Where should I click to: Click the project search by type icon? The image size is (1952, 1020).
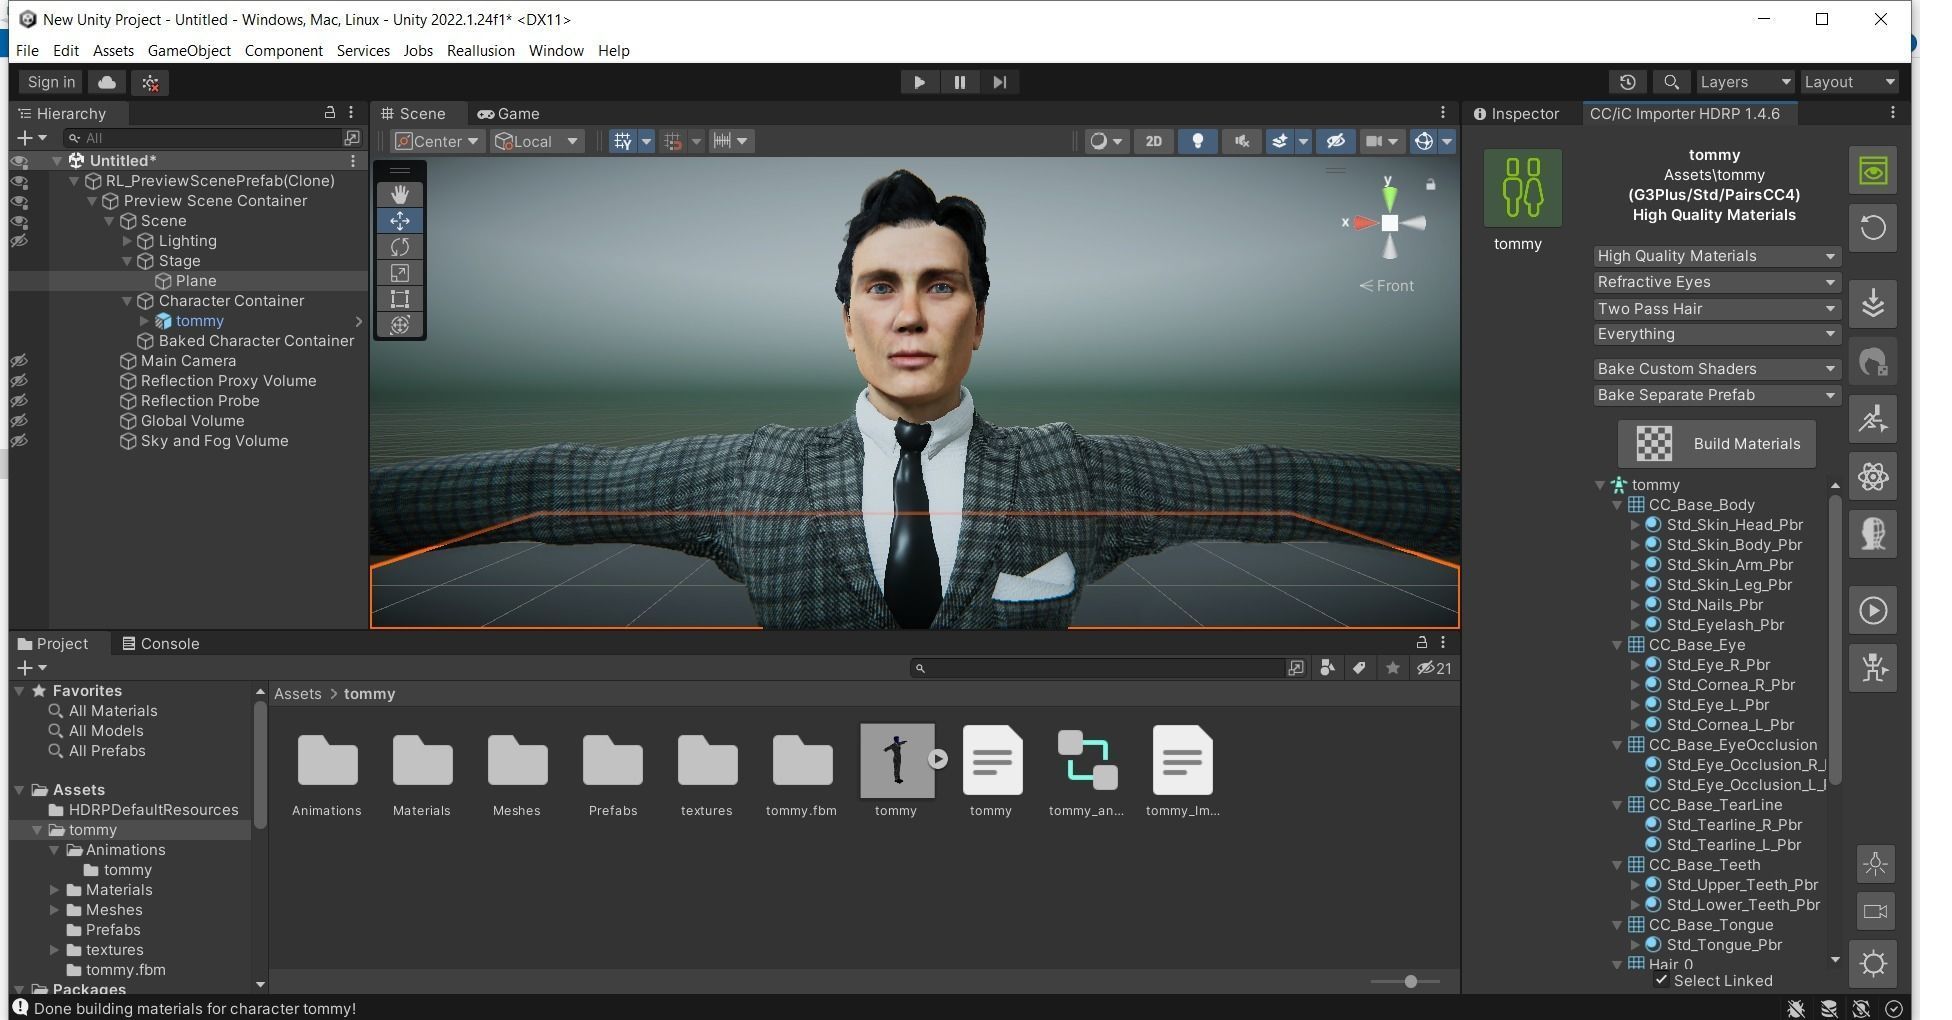coord(1327,668)
